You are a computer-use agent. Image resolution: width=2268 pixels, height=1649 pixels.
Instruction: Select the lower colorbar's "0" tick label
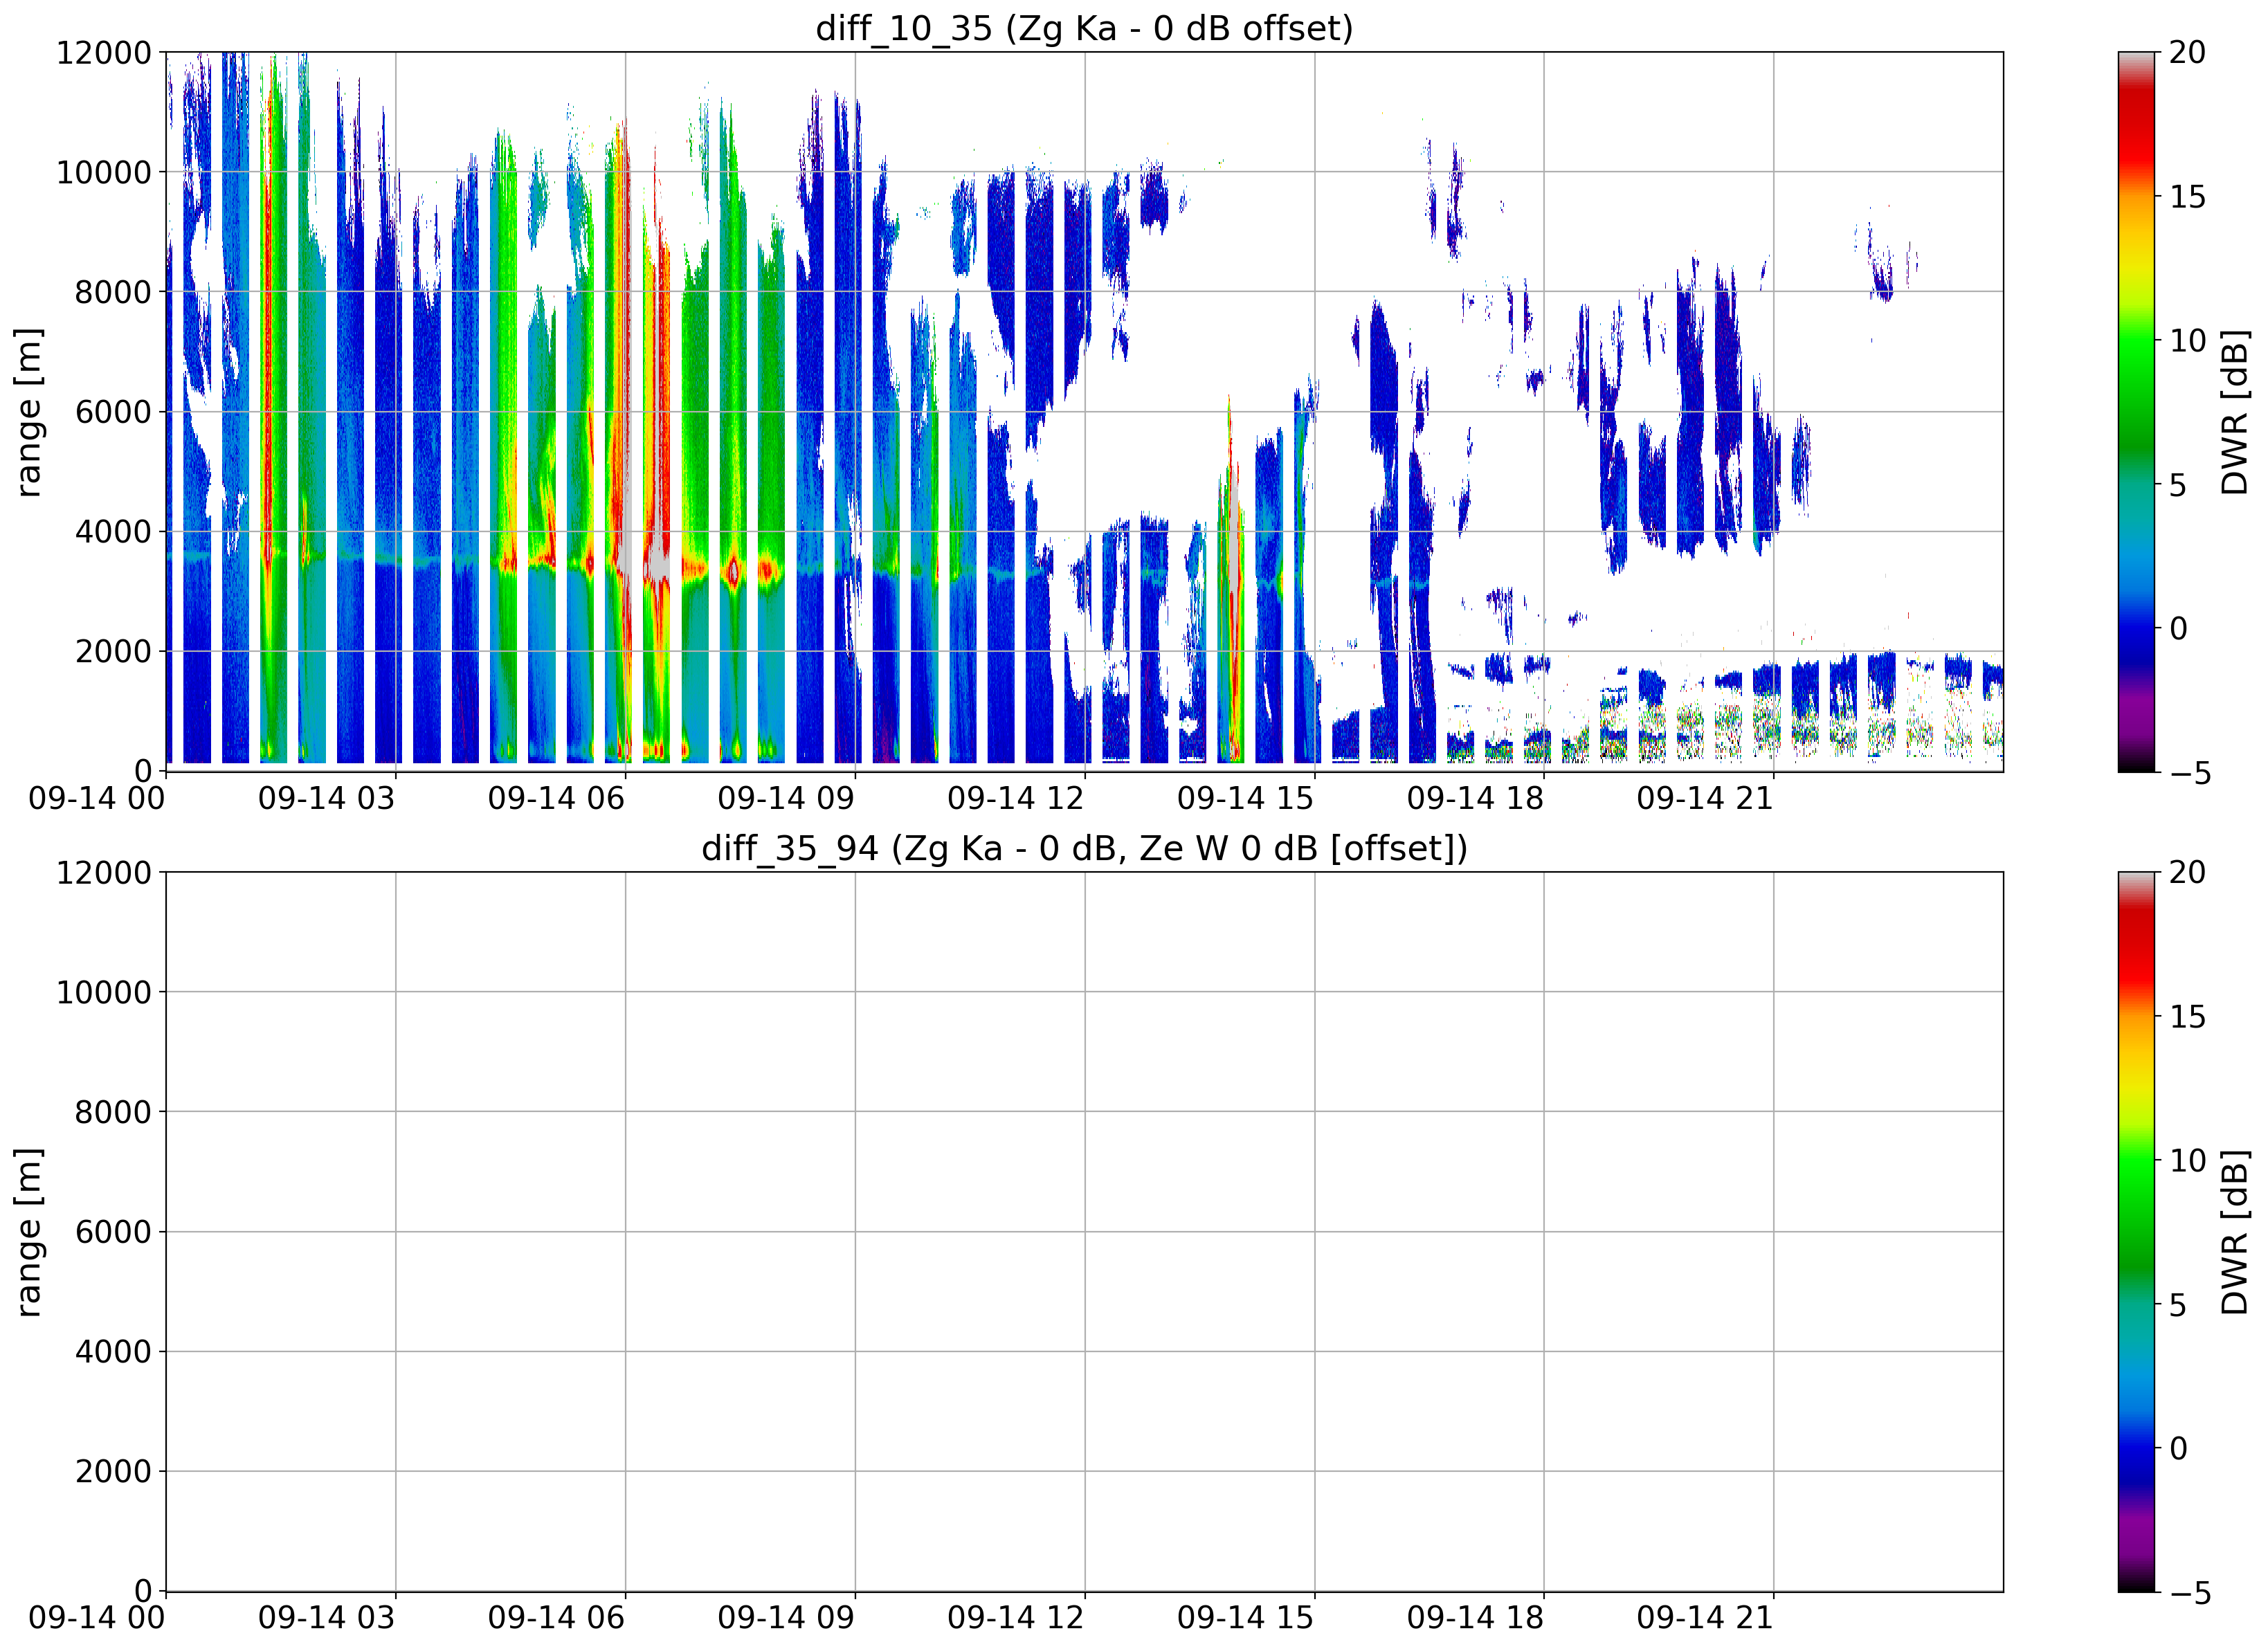click(x=2178, y=1449)
